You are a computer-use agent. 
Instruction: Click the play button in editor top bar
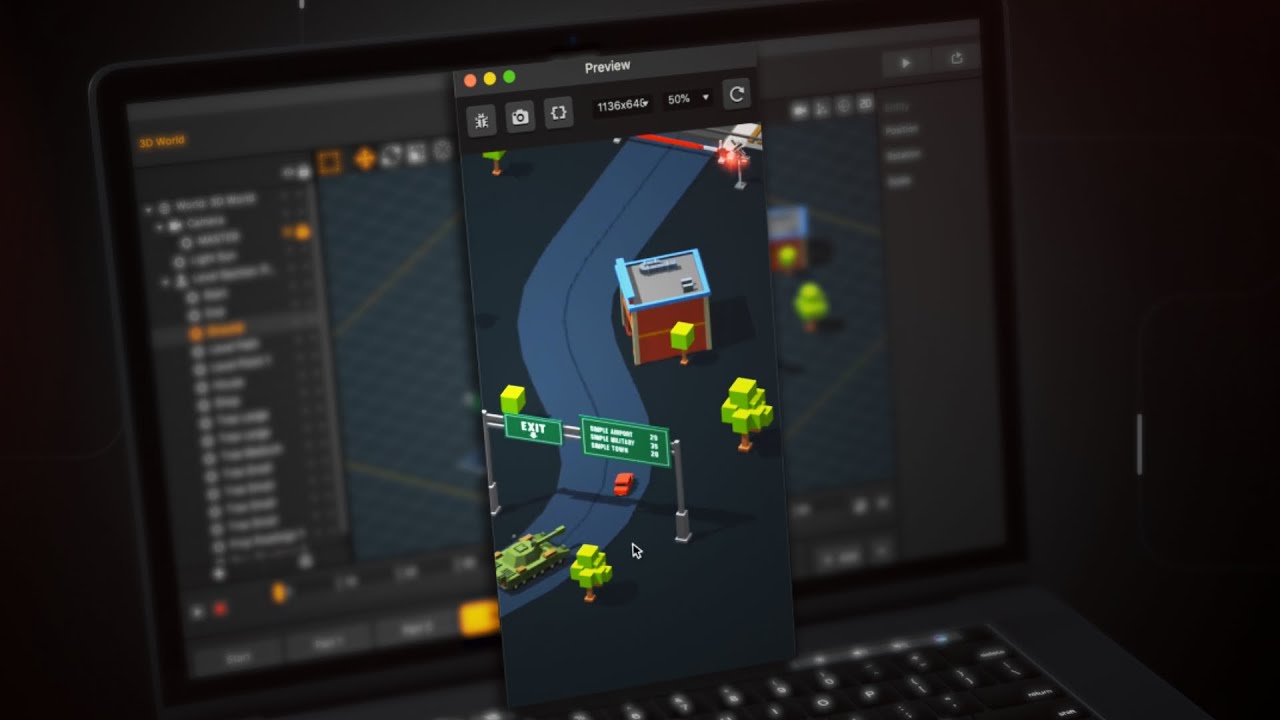(x=905, y=62)
